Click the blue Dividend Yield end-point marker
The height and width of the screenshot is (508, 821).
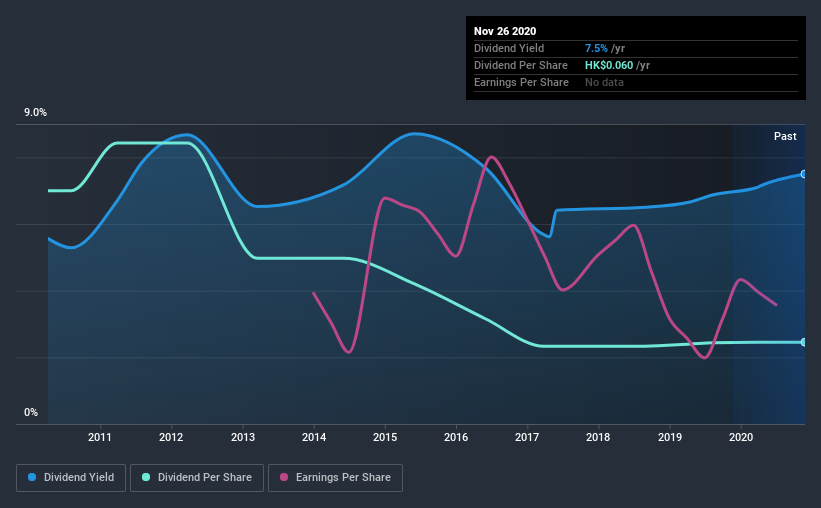click(x=804, y=174)
